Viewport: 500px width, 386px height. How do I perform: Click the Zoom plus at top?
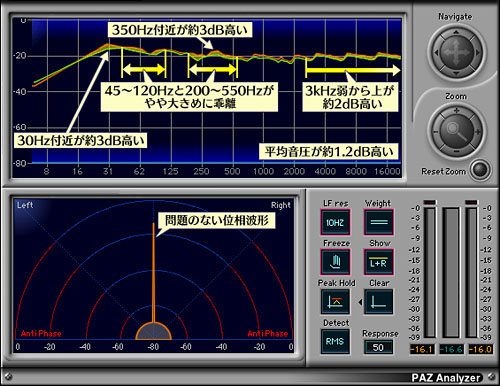456,110
